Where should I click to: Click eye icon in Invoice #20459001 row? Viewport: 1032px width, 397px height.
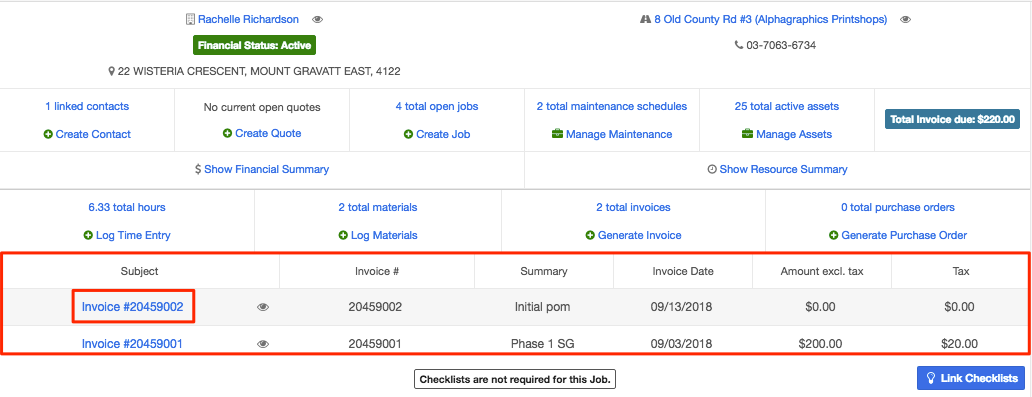[263, 344]
